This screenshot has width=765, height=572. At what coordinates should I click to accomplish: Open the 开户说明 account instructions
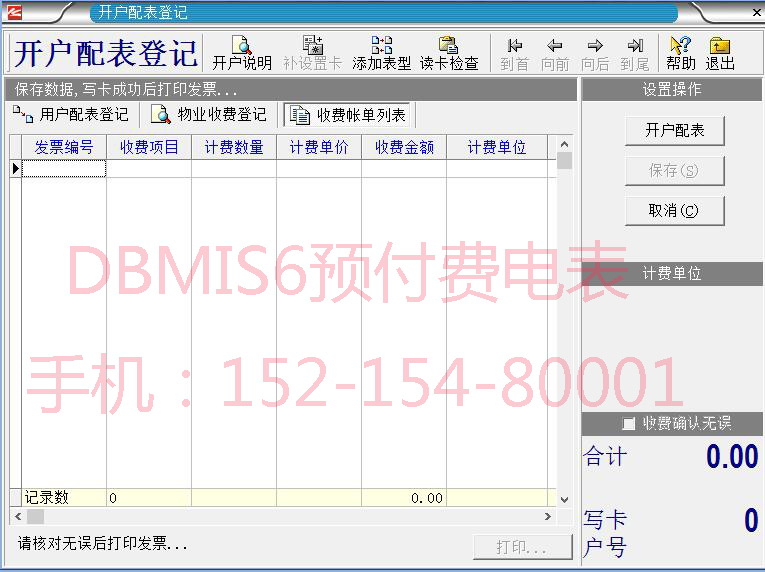(x=241, y=53)
